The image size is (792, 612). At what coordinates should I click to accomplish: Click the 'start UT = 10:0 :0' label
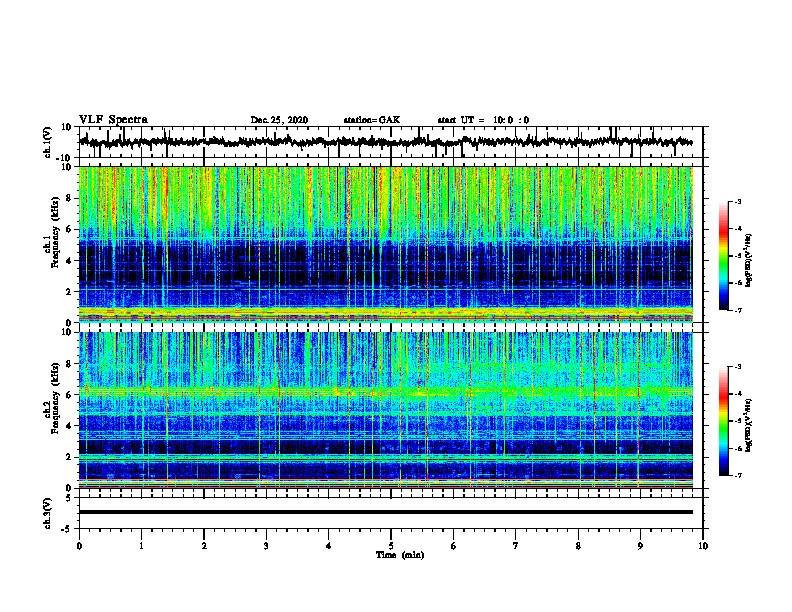[483, 120]
